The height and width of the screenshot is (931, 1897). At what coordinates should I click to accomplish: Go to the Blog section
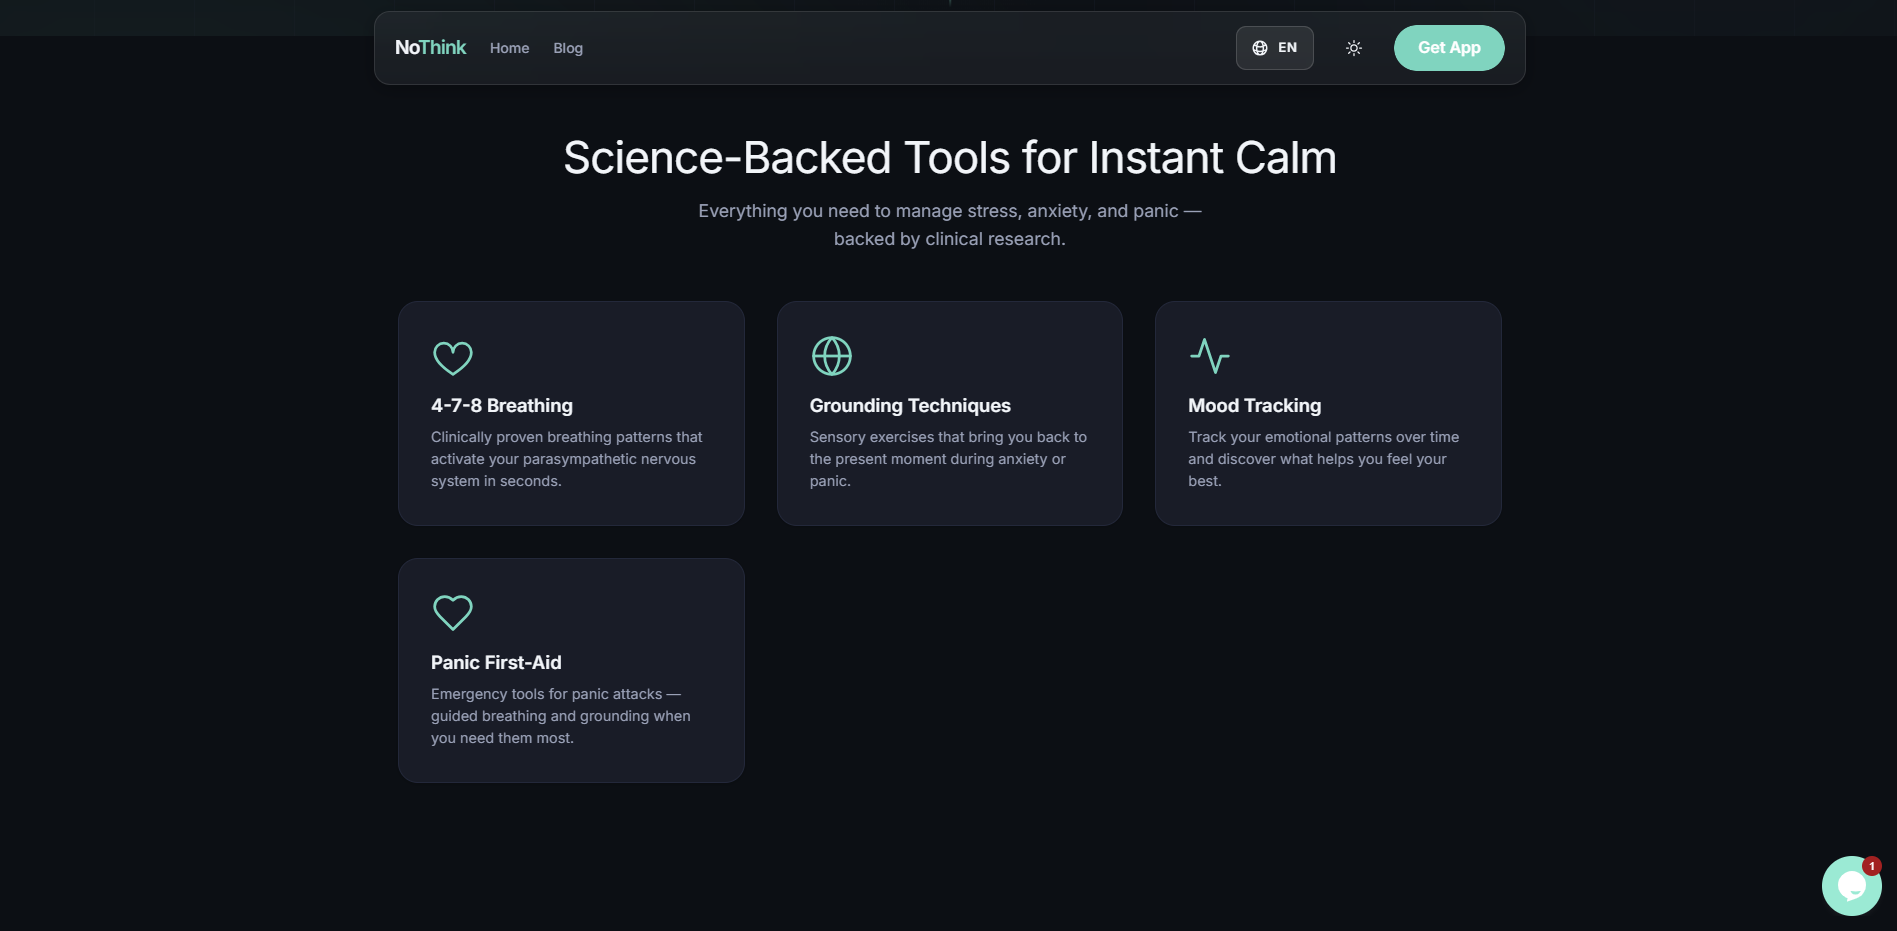(567, 47)
